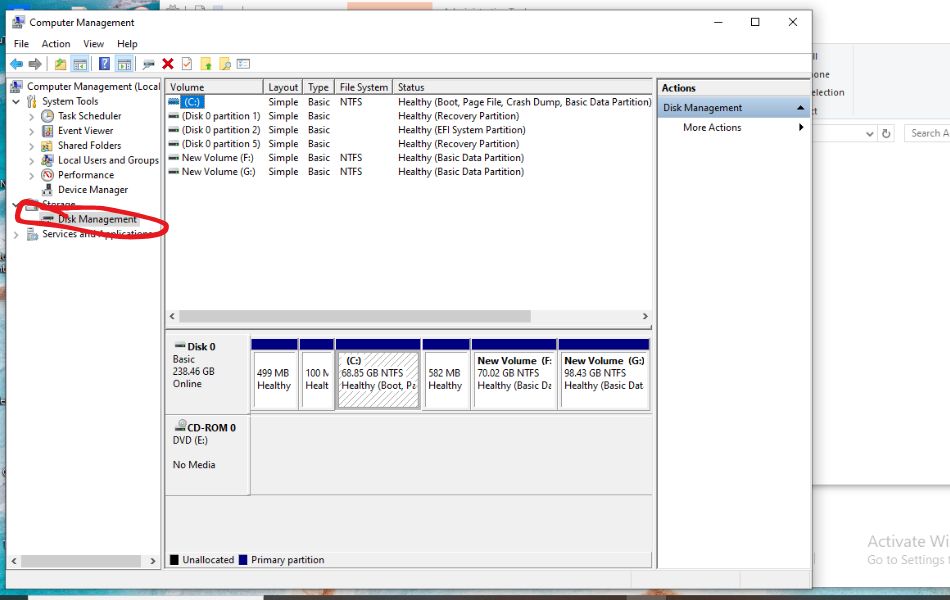950x600 pixels.
Task: Click Search field in background window
Action: click(927, 133)
